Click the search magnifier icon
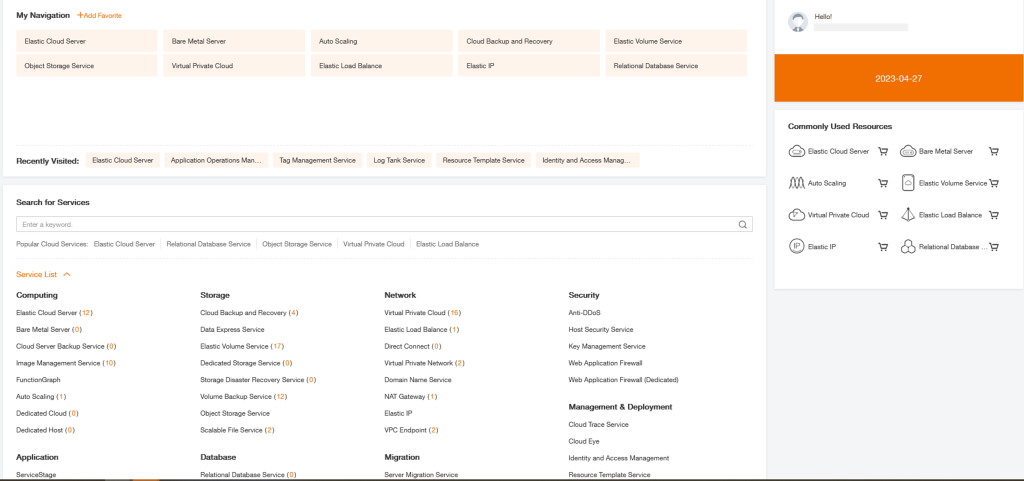Viewport: 1024px width, 481px height. click(743, 225)
